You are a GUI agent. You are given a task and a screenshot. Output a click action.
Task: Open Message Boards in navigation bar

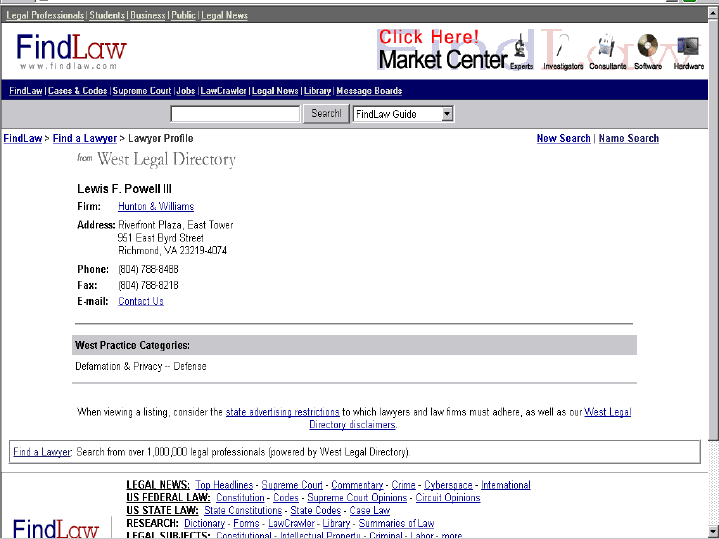pyautogui.click(x=369, y=91)
